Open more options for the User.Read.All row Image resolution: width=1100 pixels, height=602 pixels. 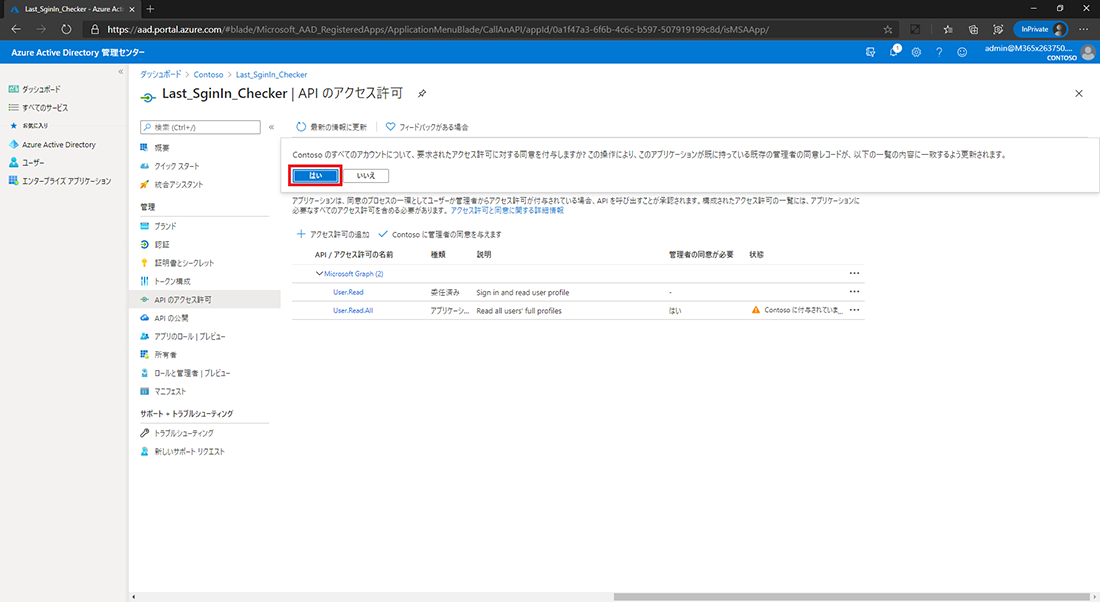point(854,309)
